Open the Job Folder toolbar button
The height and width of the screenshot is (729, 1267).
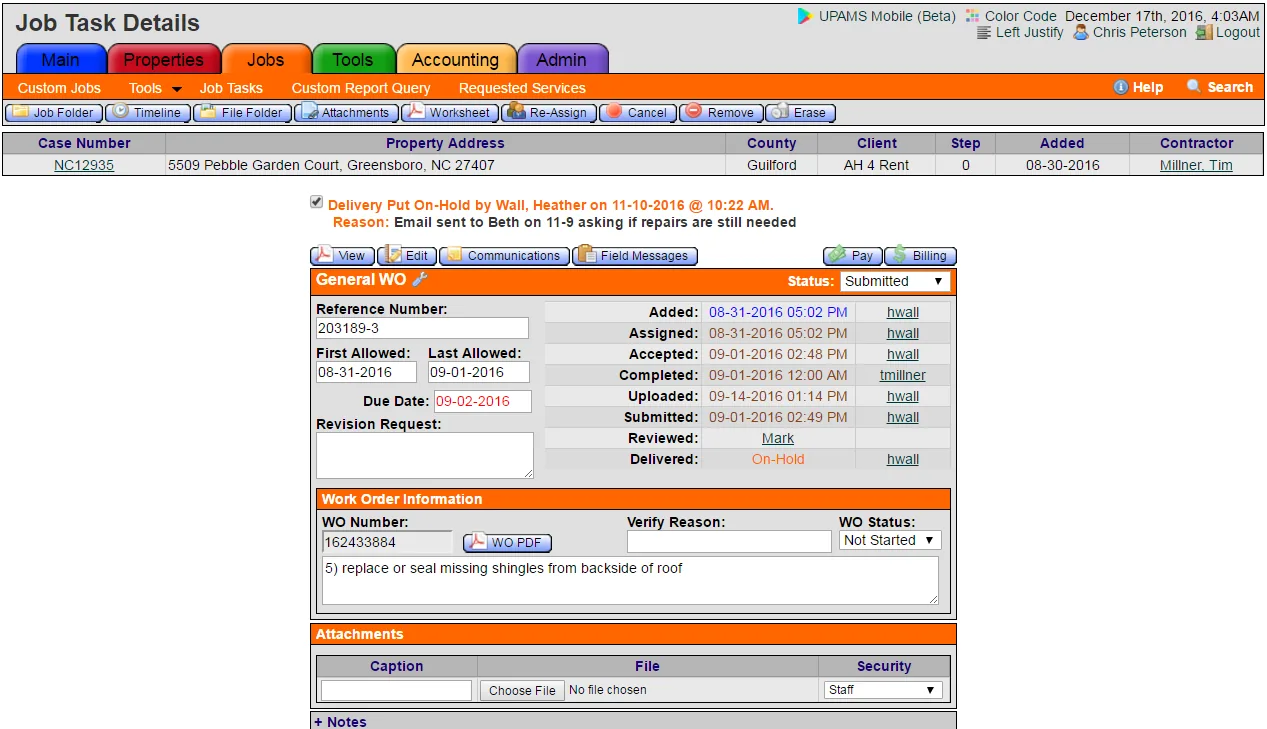pos(54,113)
